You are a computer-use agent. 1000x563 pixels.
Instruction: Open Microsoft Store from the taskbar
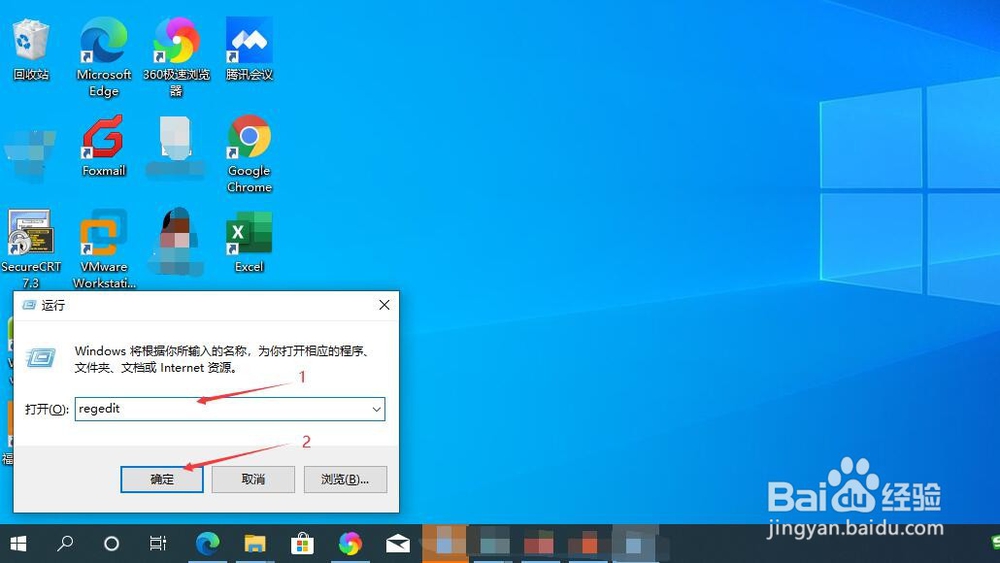pos(302,543)
